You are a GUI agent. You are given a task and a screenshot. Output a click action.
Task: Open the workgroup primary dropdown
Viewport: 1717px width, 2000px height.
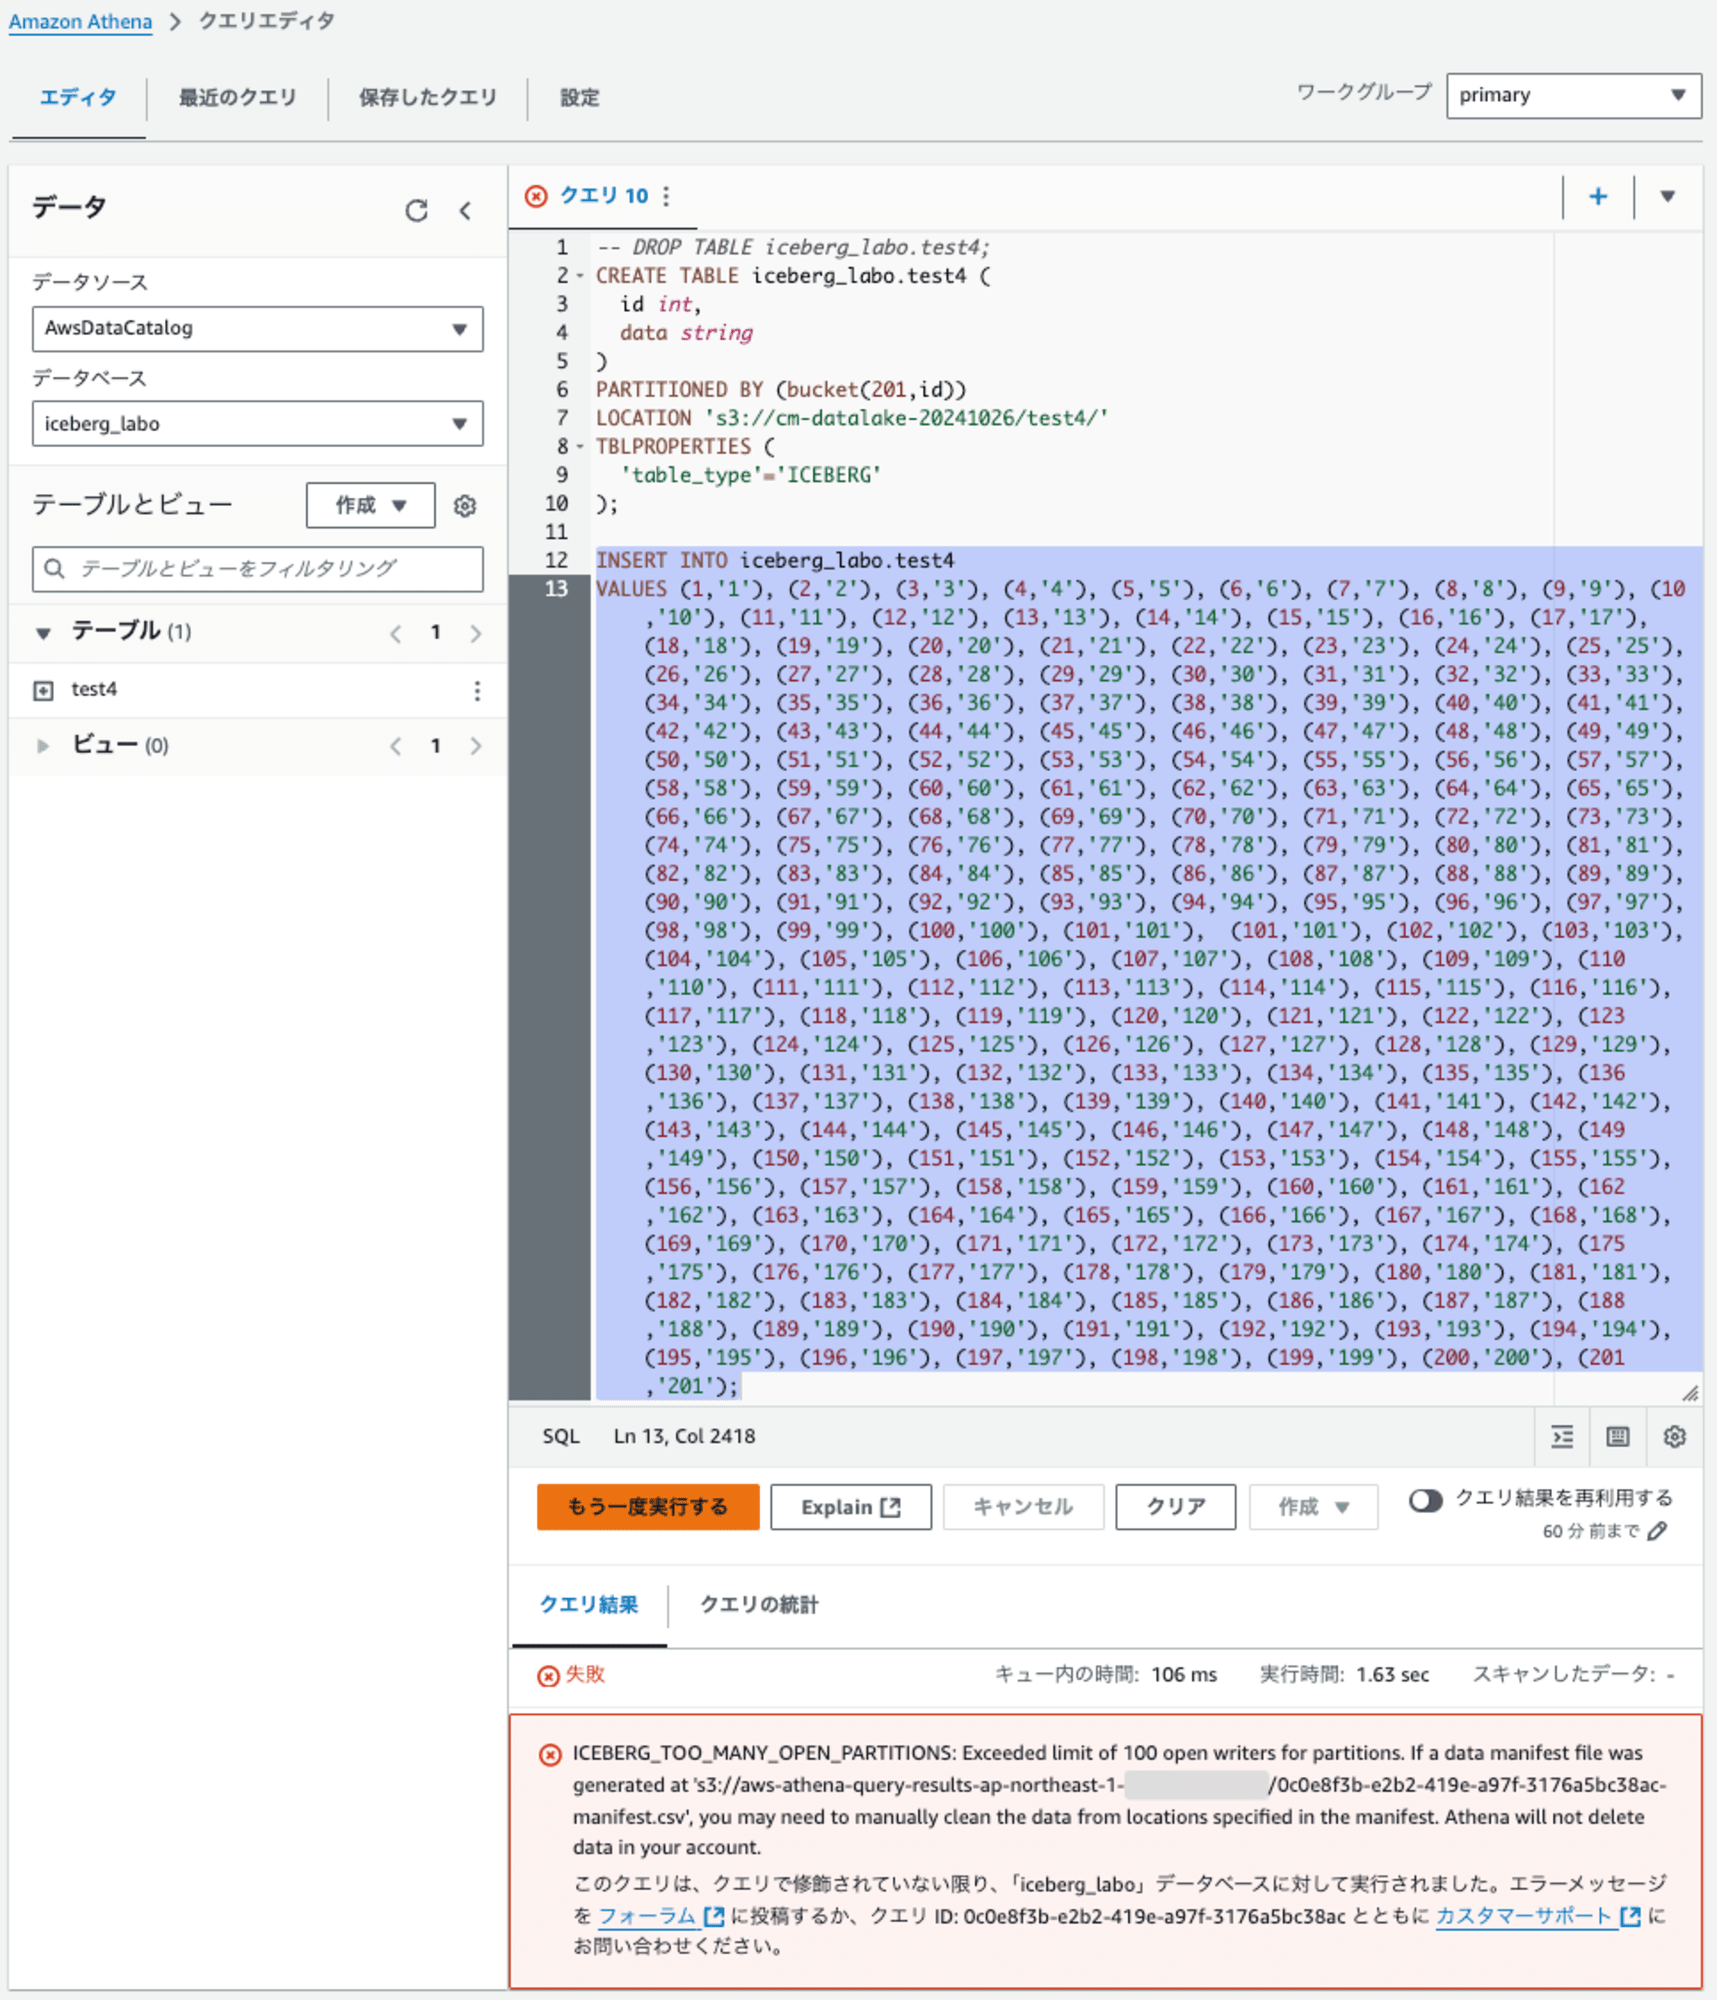[x=1573, y=95]
